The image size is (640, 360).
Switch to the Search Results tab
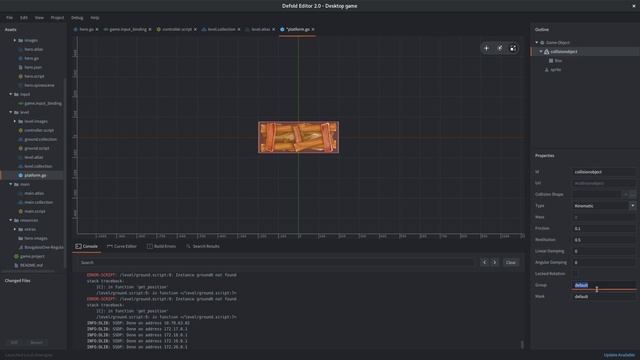(202, 247)
